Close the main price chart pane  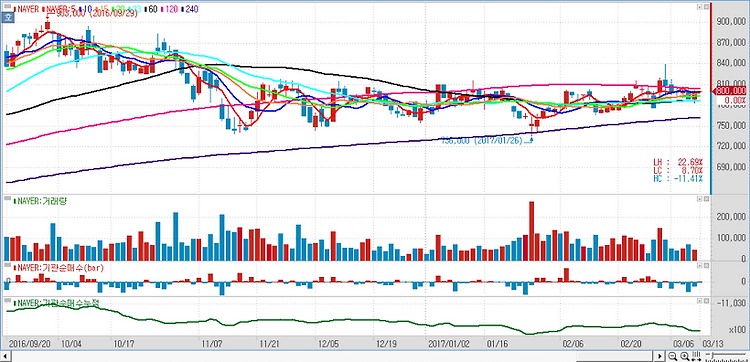click(706, 7)
